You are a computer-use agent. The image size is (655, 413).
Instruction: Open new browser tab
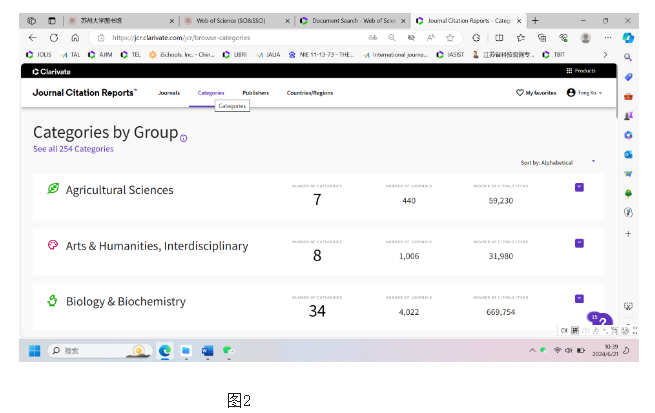[x=535, y=20]
